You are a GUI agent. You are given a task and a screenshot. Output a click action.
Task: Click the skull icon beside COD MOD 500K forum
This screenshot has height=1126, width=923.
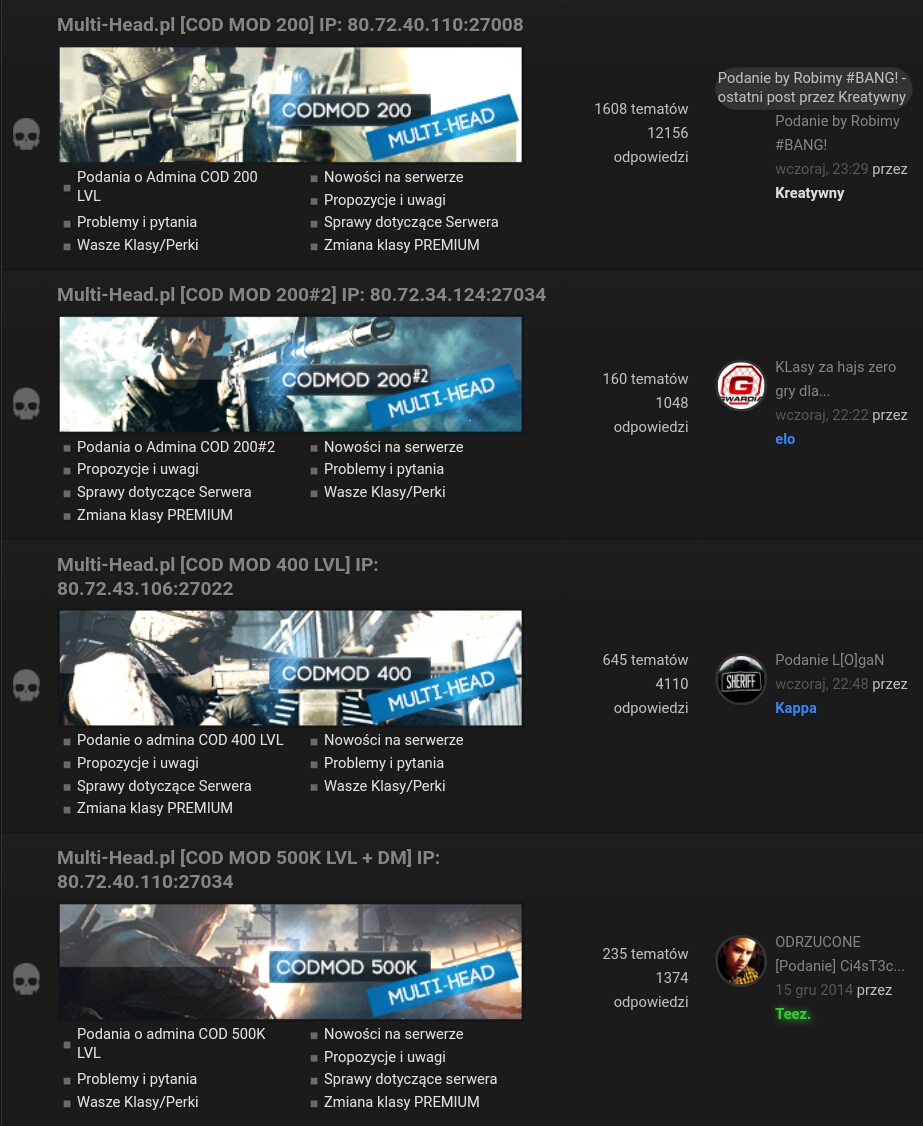coord(26,978)
